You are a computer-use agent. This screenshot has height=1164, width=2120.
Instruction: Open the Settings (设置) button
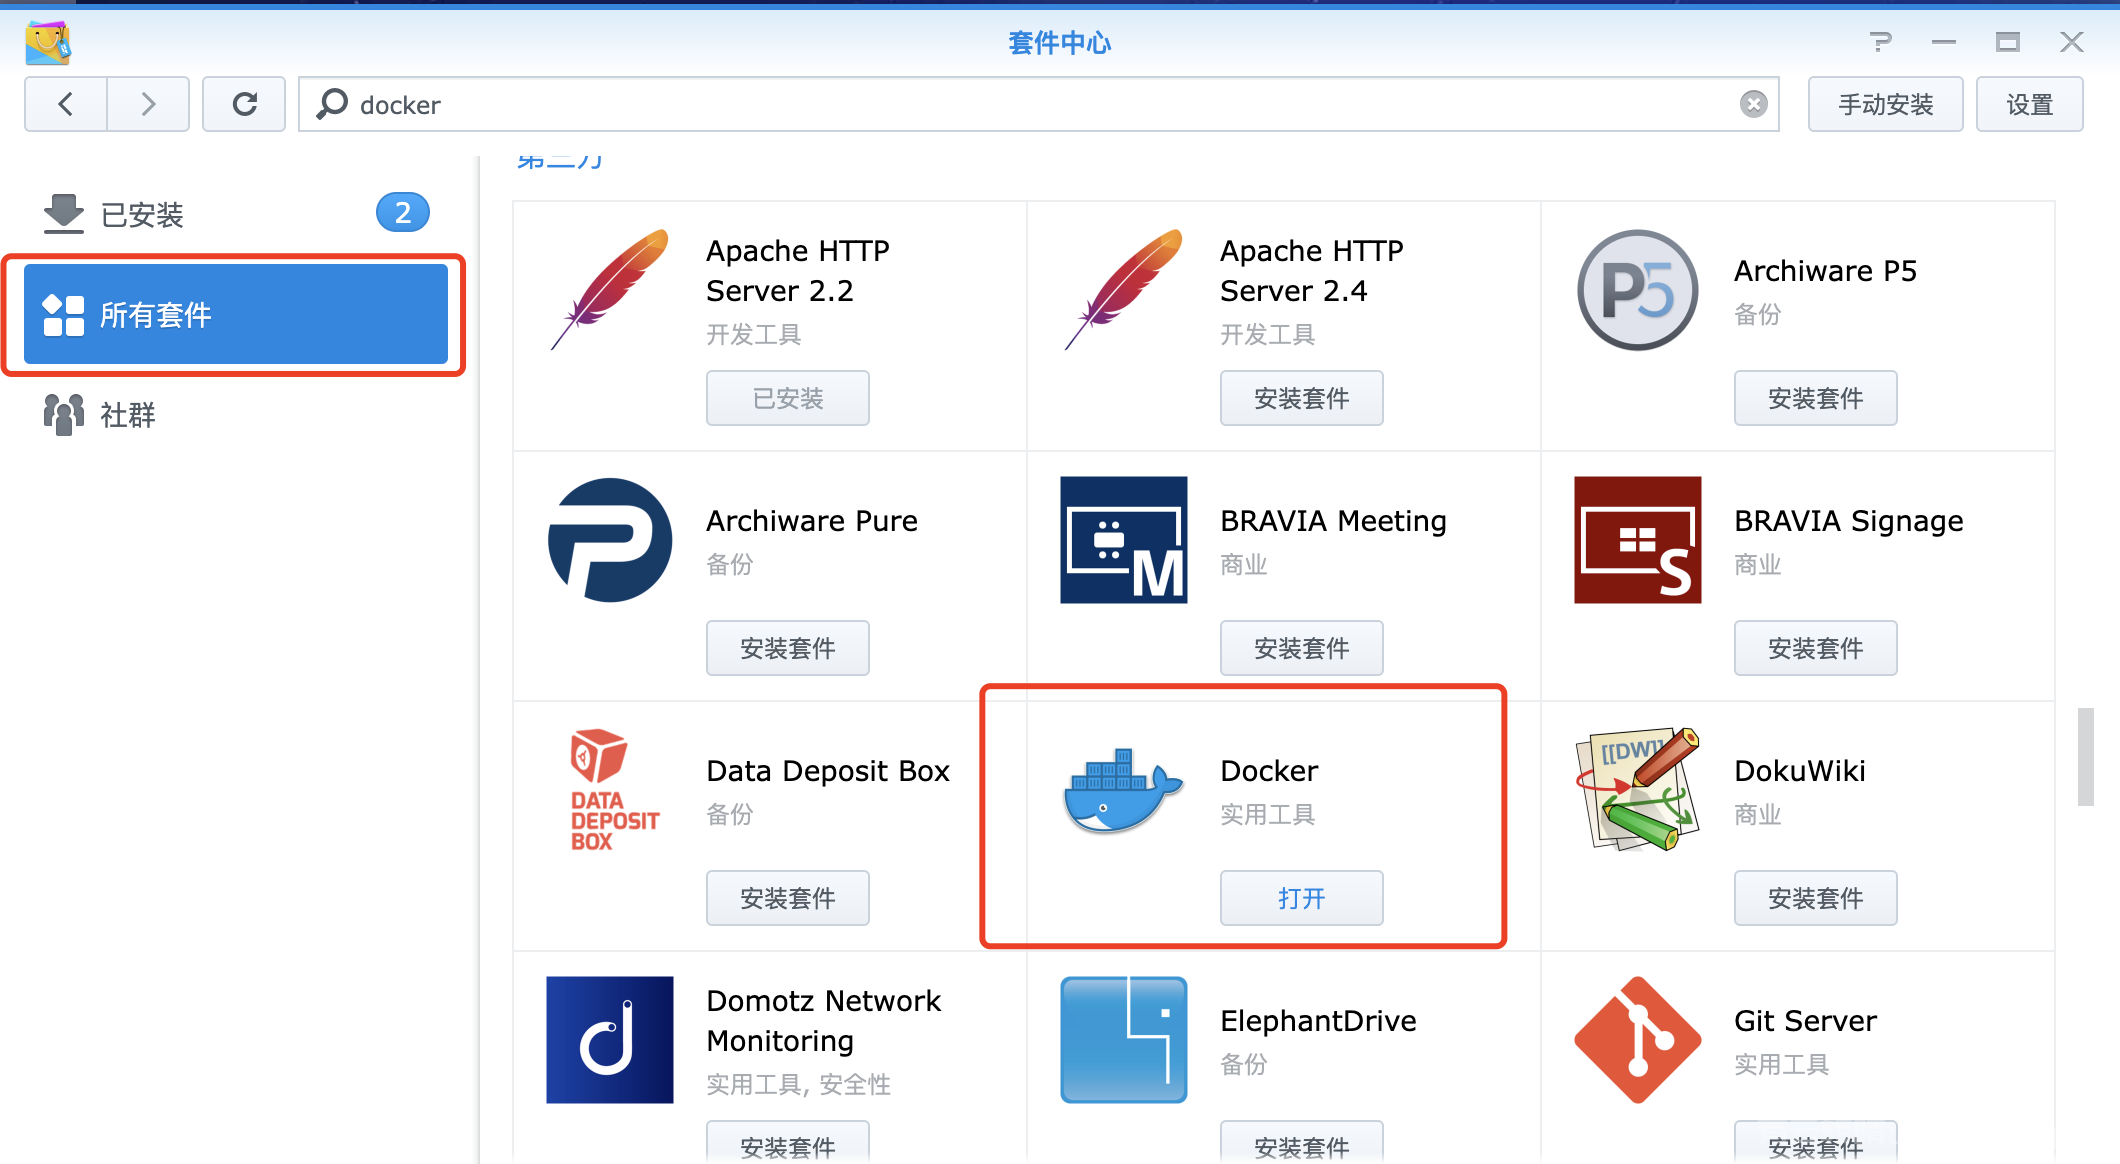click(x=2029, y=104)
